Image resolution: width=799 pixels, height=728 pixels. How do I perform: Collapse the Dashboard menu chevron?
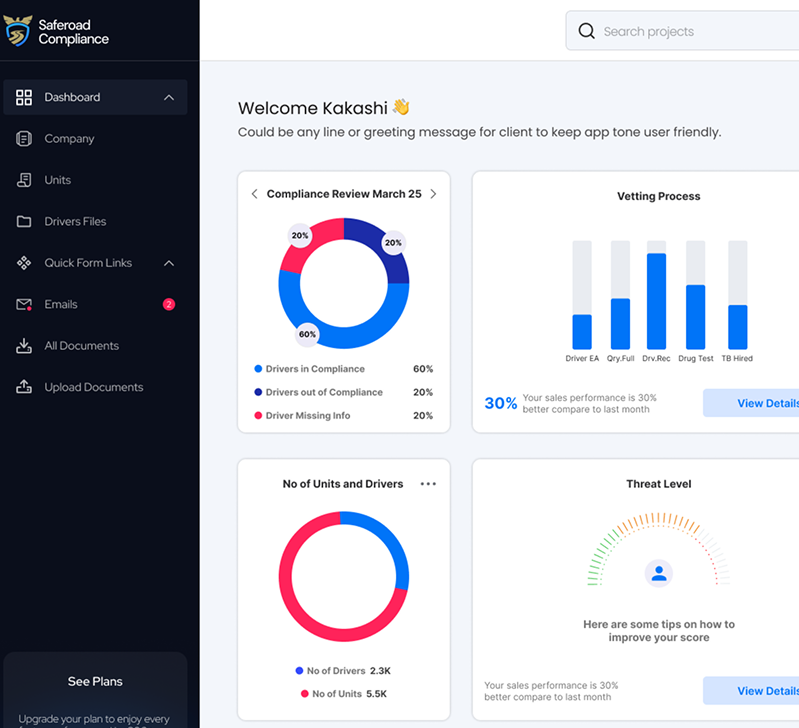[169, 97]
